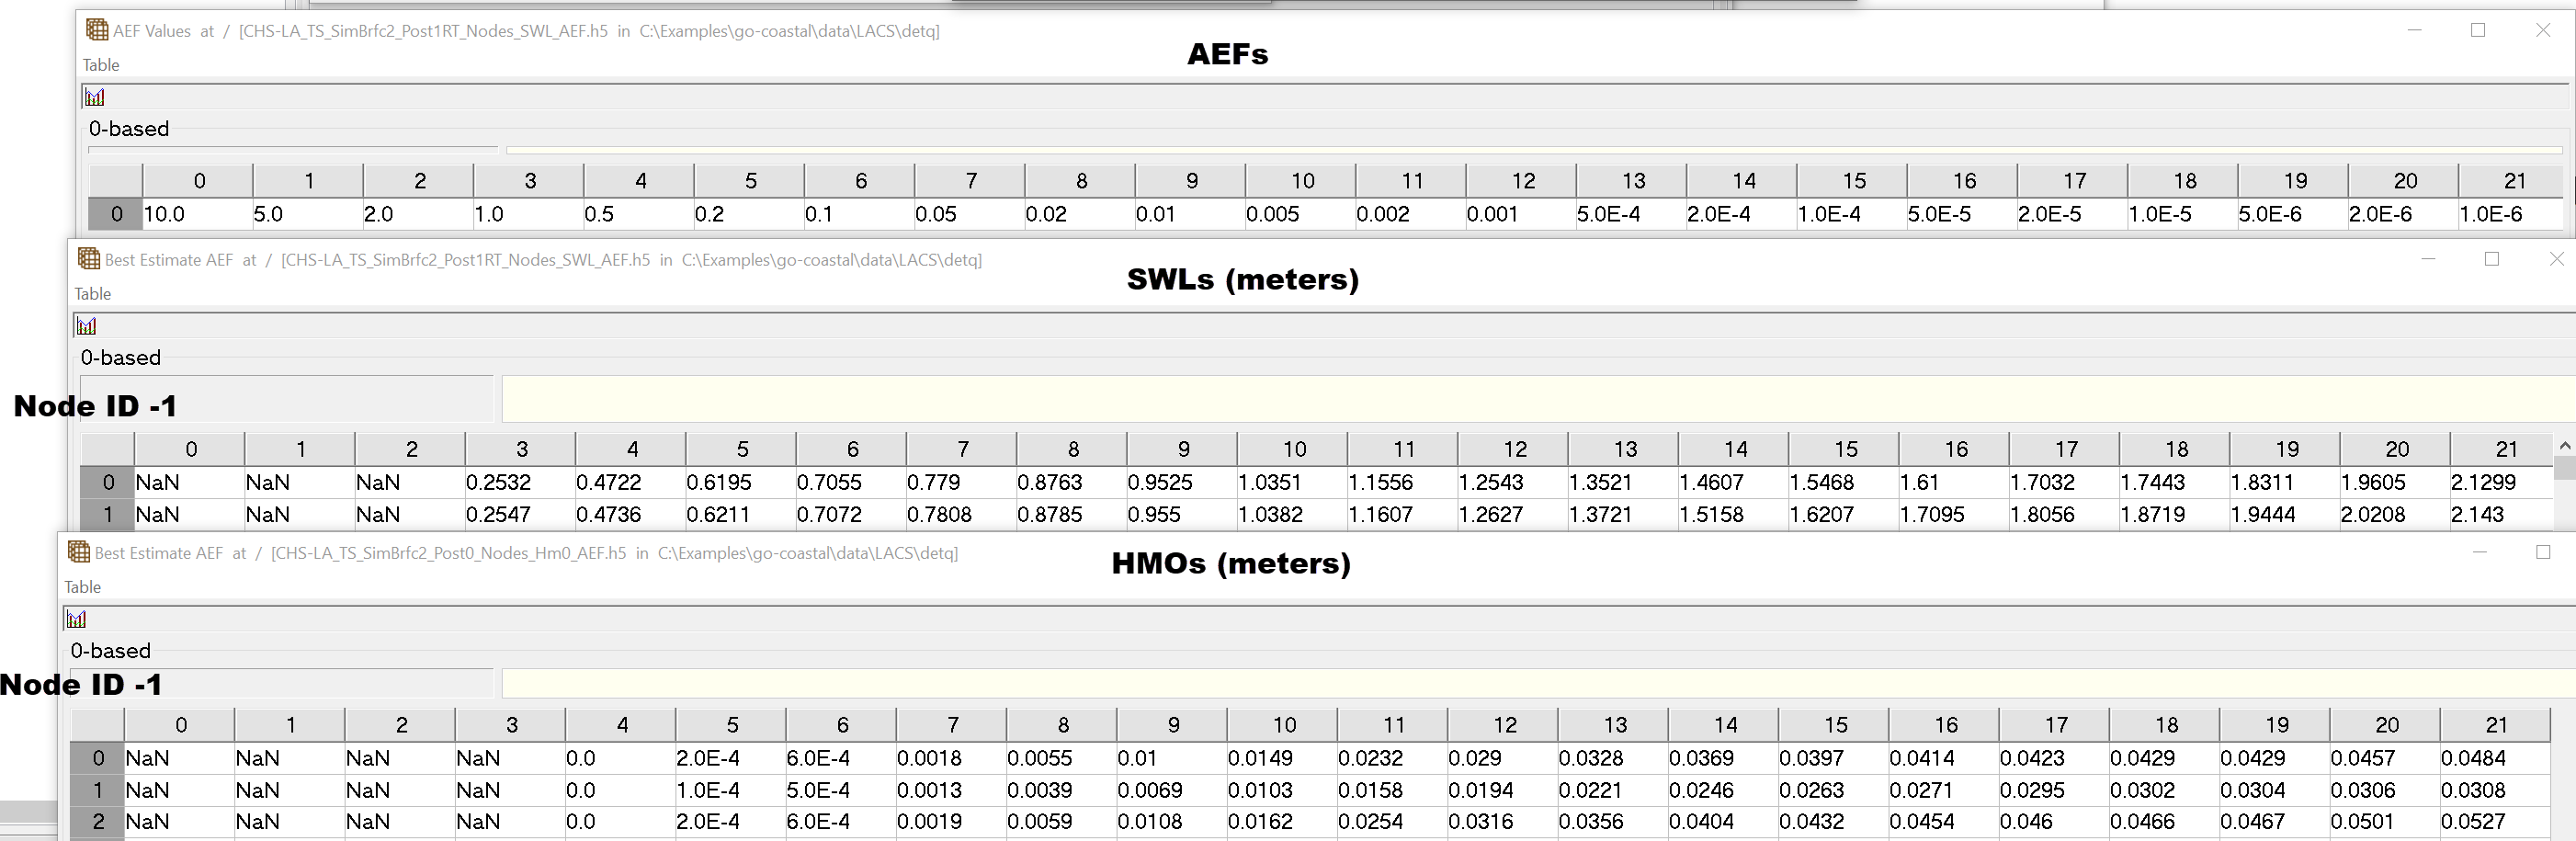
Task: Maximize the AEF Values window
Action: point(2478,30)
